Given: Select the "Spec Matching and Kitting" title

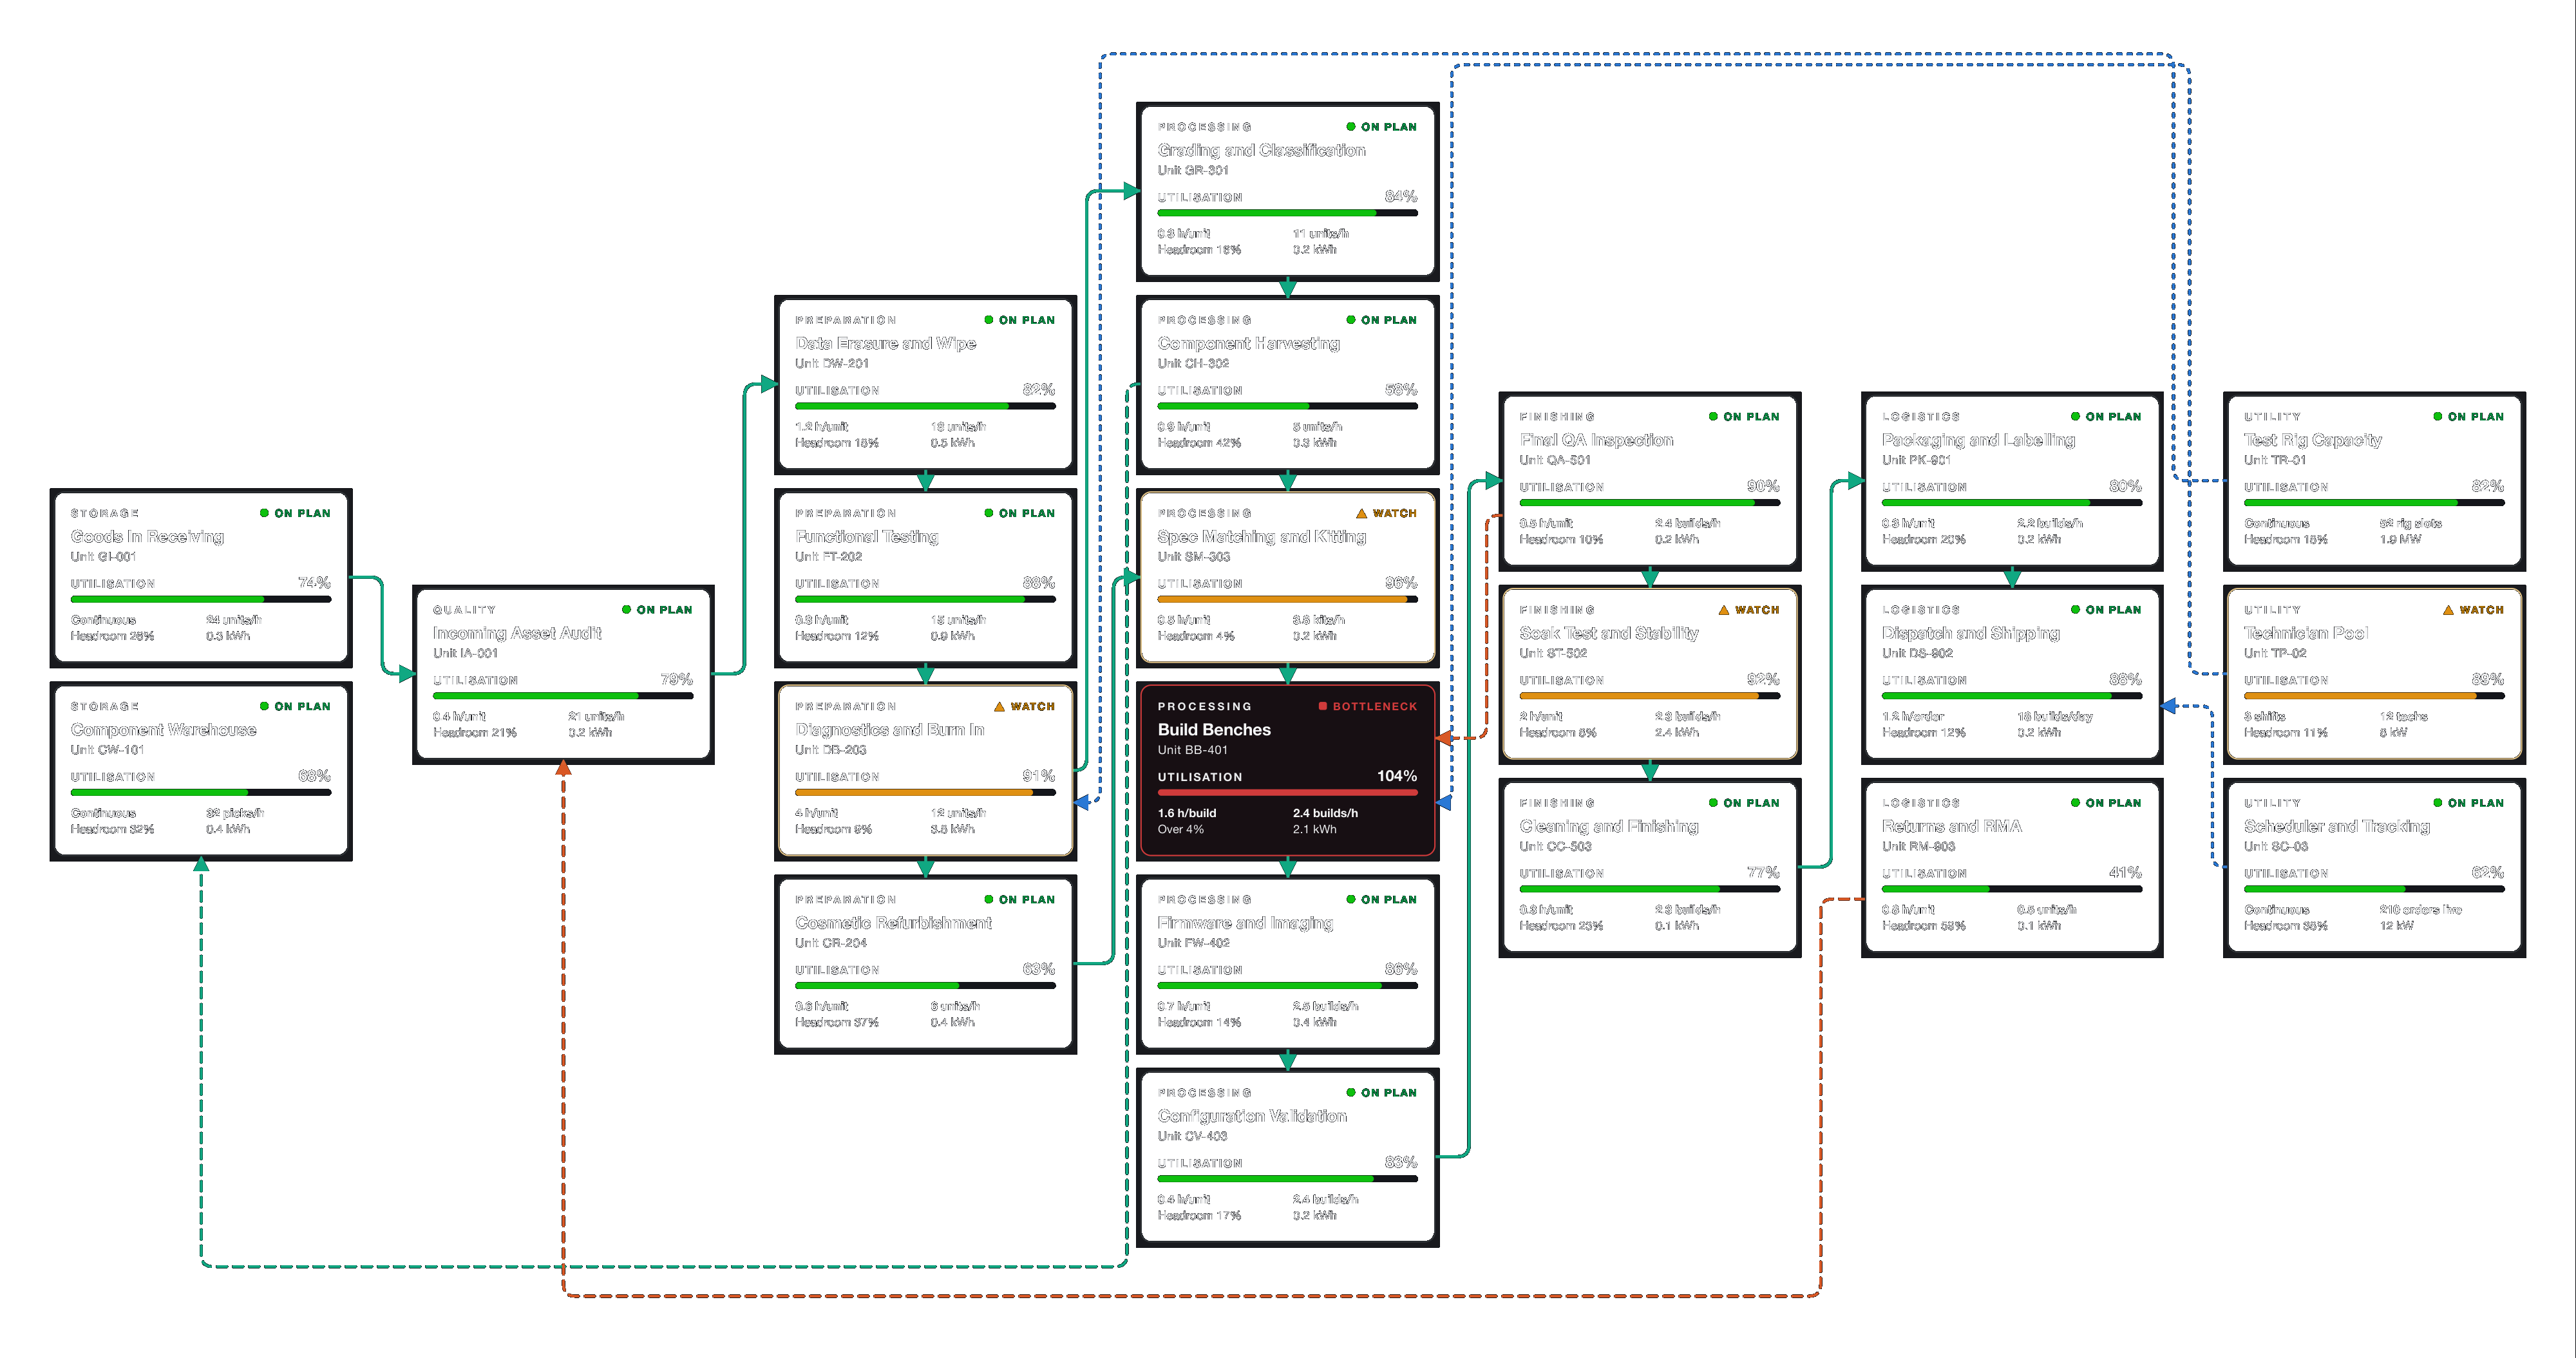Looking at the screenshot, I should click(x=1261, y=537).
